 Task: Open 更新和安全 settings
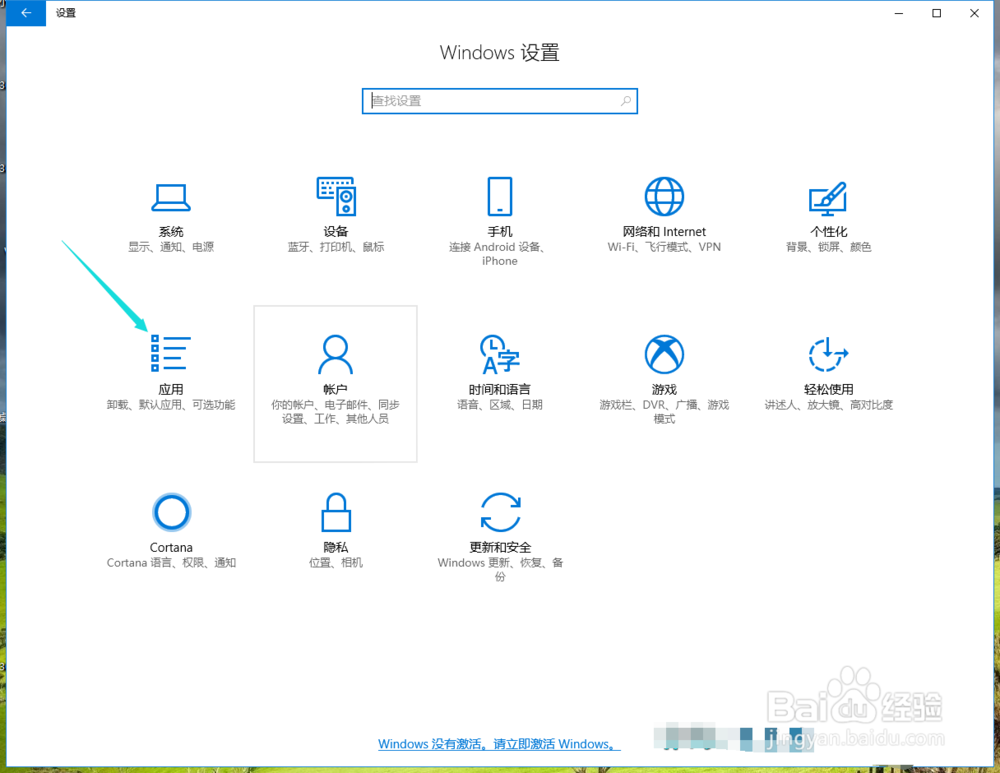[x=499, y=530]
